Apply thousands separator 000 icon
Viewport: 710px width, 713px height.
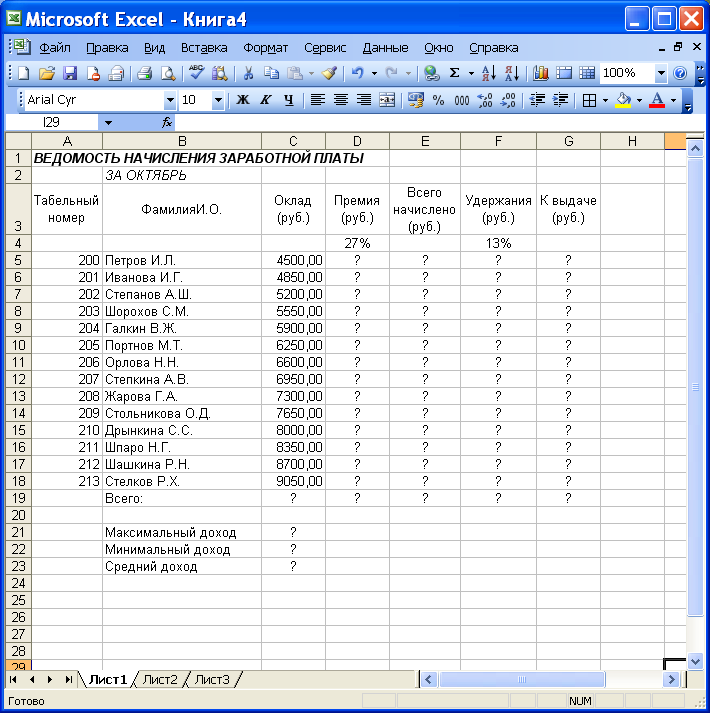coord(462,100)
